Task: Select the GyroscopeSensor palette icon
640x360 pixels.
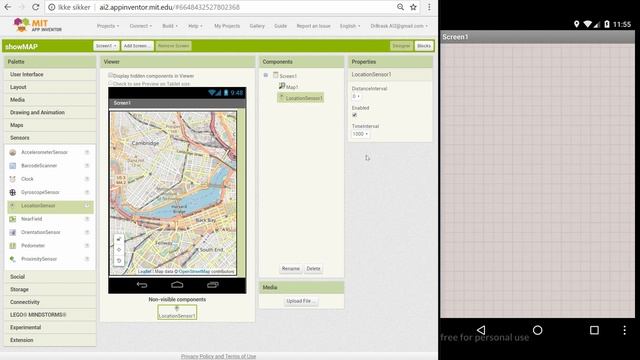Action: (x=13, y=192)
